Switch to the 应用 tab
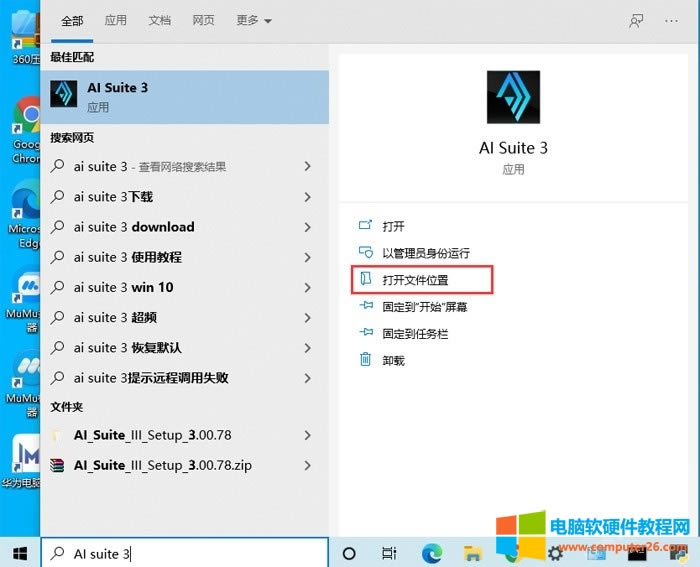Viewport: 700px width, 567px height. [116, 21]
